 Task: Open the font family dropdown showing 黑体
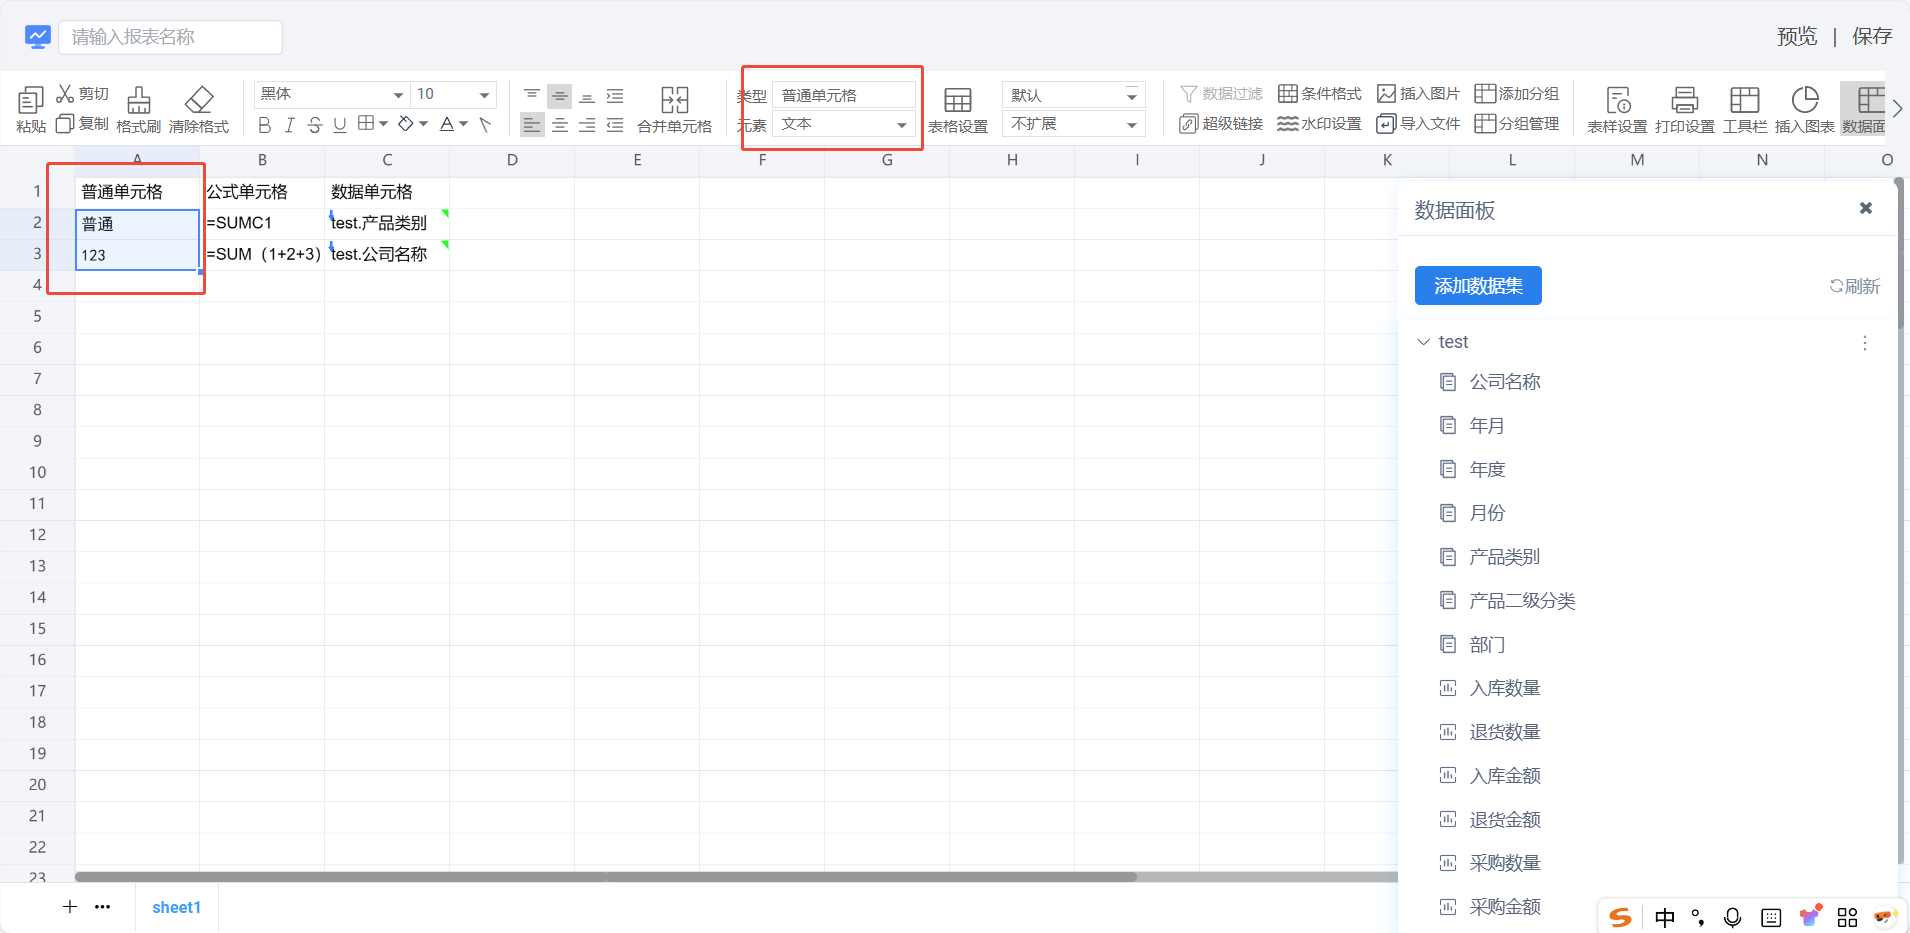[x=331, y=95]
